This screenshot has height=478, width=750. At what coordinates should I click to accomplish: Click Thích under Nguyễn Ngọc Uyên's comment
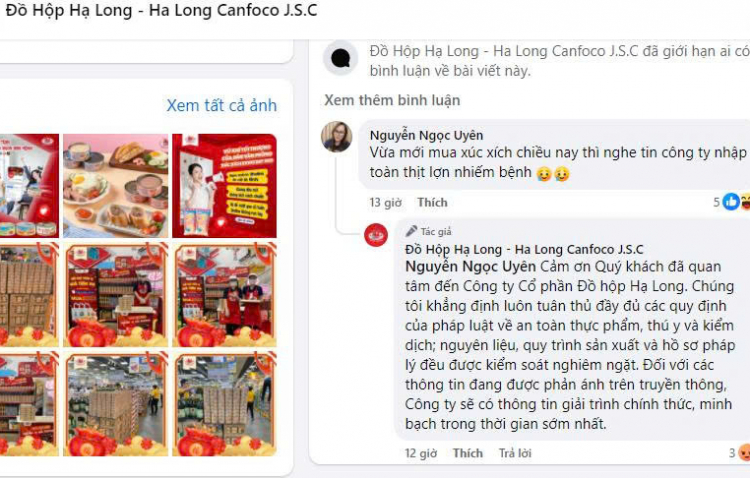(432, 202)
